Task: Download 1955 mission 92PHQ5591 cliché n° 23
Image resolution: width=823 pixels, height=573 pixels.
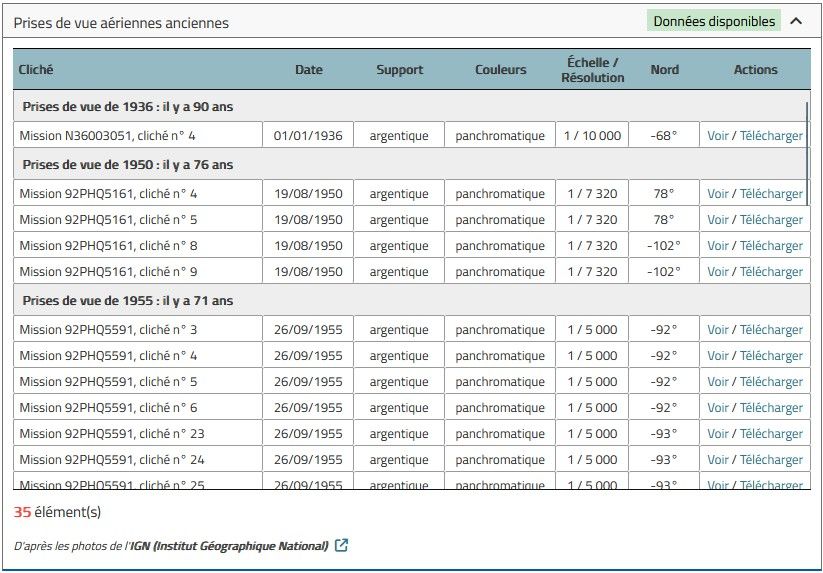Action: 771,434
